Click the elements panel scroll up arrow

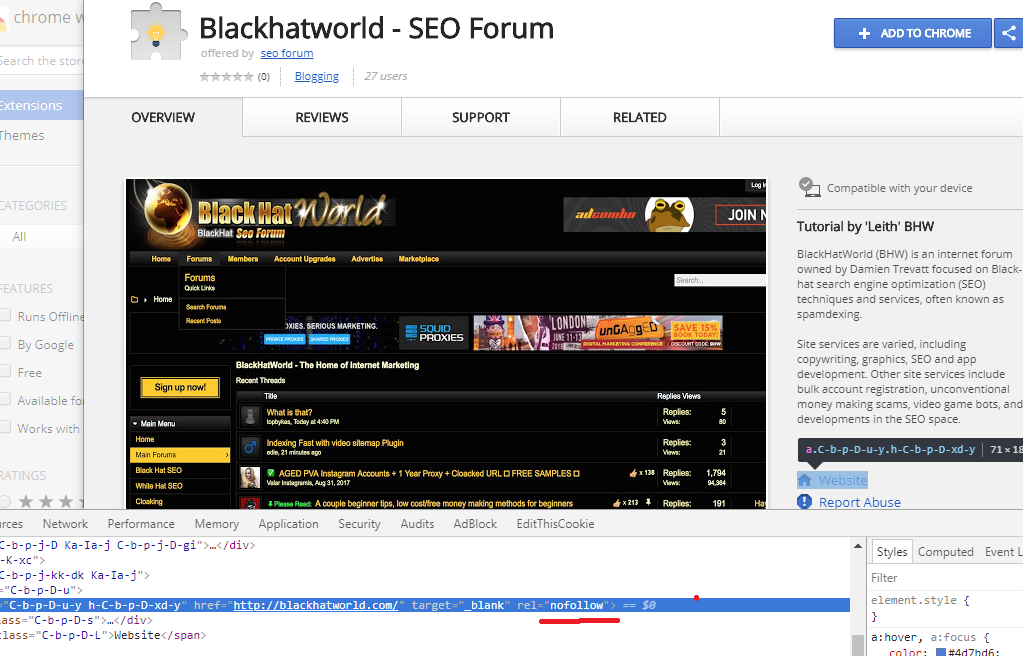(x=858, y=546)
